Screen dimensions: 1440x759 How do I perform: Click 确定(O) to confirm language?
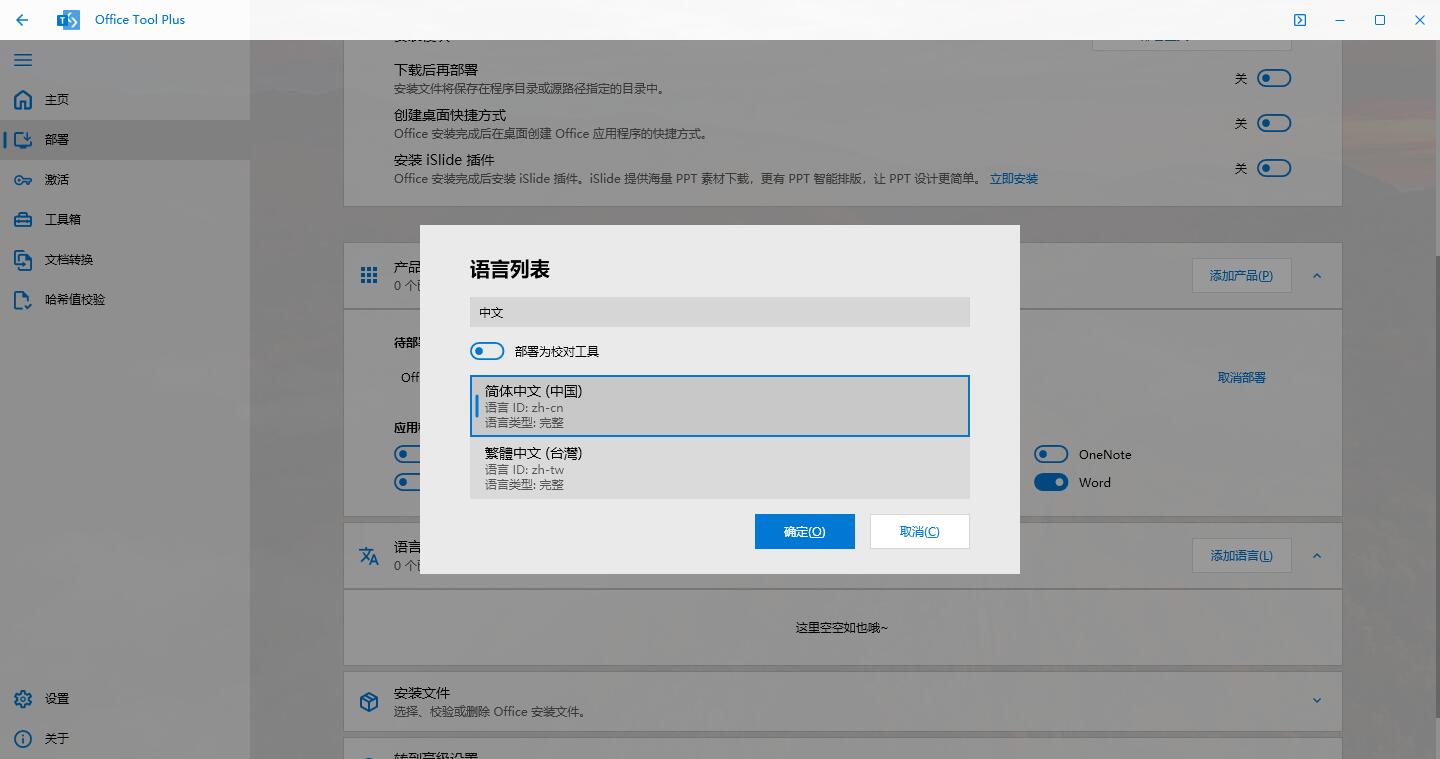[805, 532]
